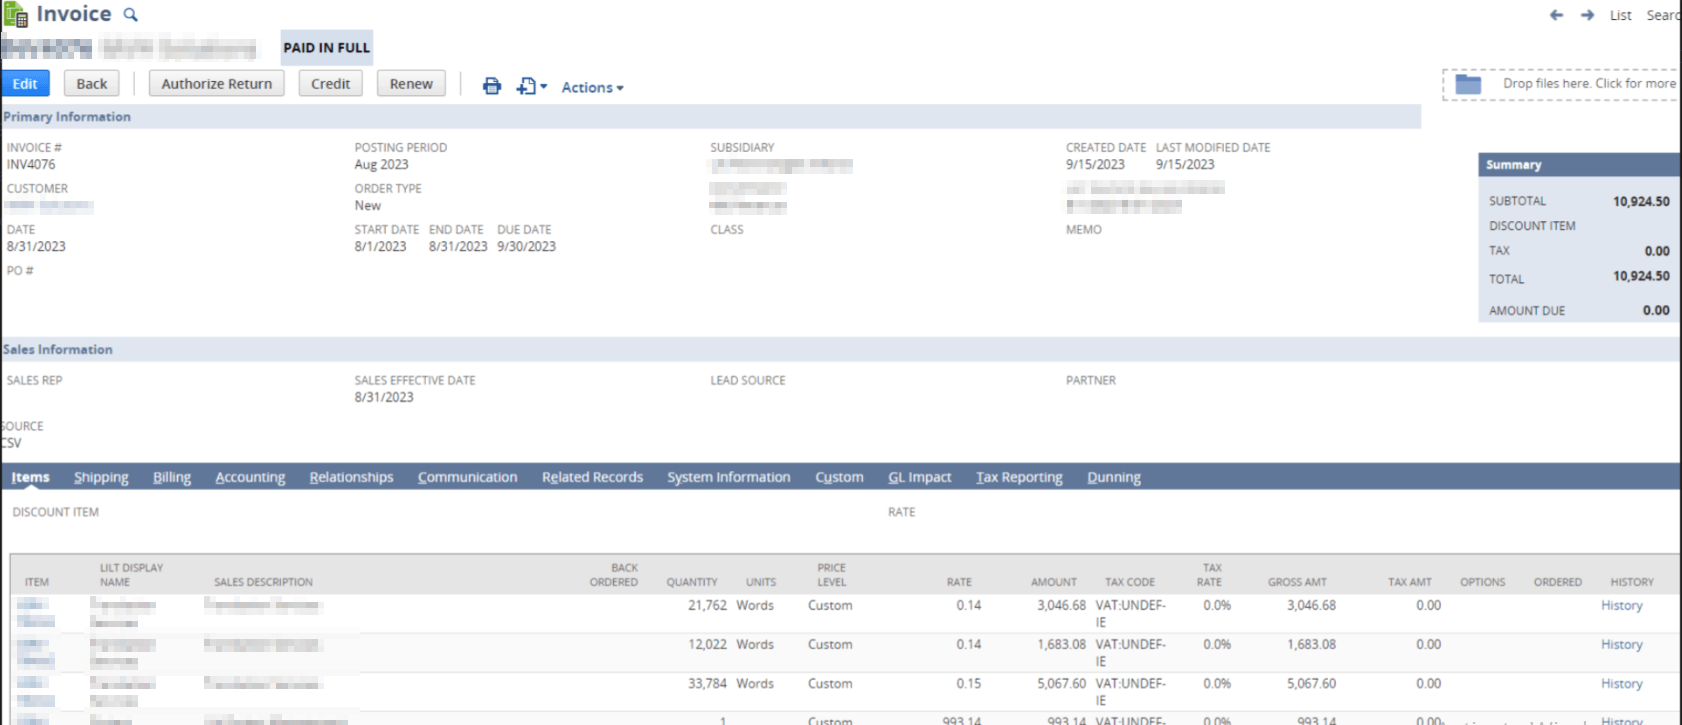Click the quantity 21,762 cell
This screenshot has width=1682, height=725.
[x=707, y=605]
